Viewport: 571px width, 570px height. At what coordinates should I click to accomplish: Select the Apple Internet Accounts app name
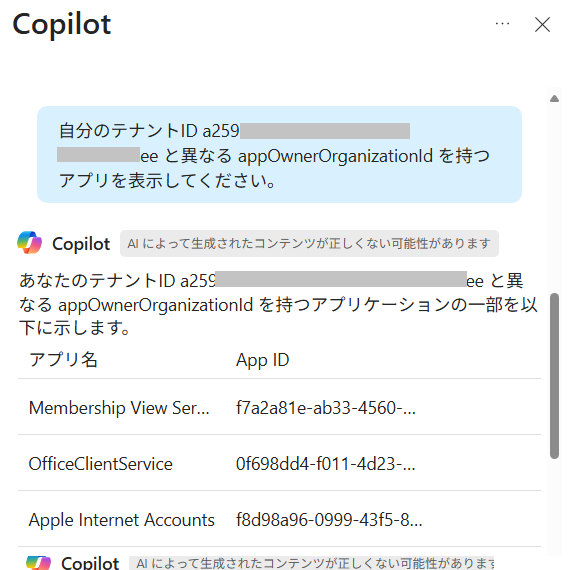click(x=122, y=520)
